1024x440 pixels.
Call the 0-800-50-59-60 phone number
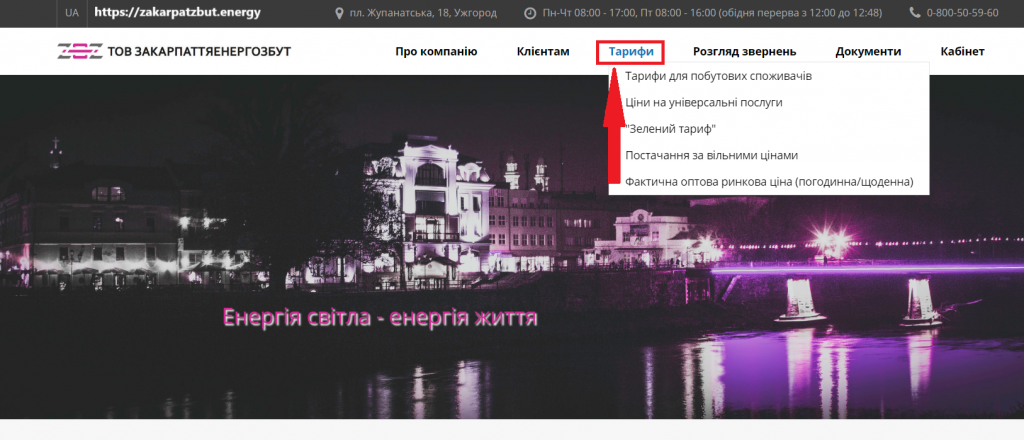pyautogui.click(x=964, y=13)
